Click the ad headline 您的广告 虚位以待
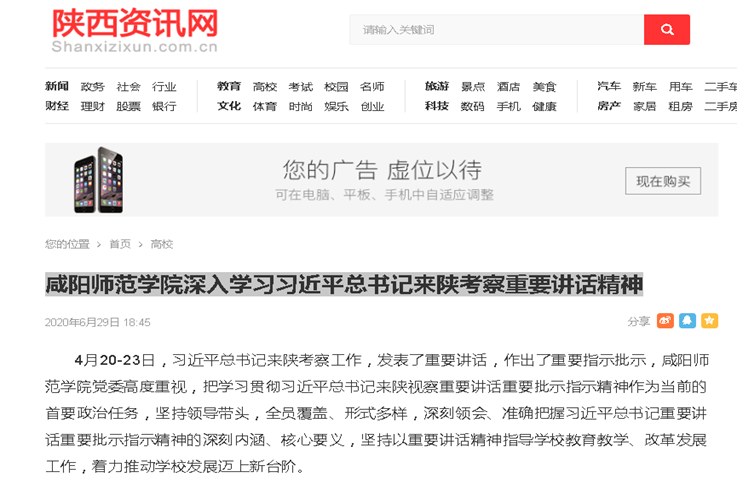The width and height of the screenshot is (737, 491). click(382, 170)
